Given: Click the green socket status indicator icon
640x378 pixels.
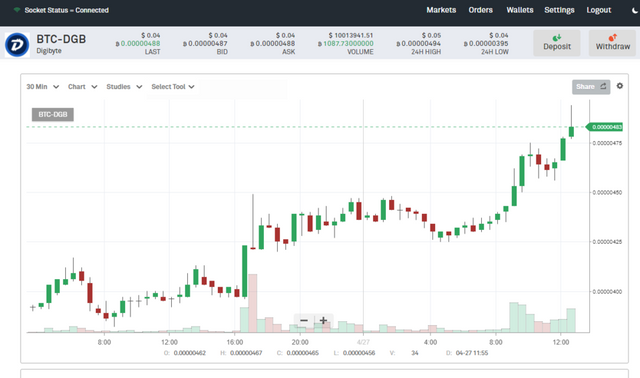Looking at the screenshot, I should [17, 10].
